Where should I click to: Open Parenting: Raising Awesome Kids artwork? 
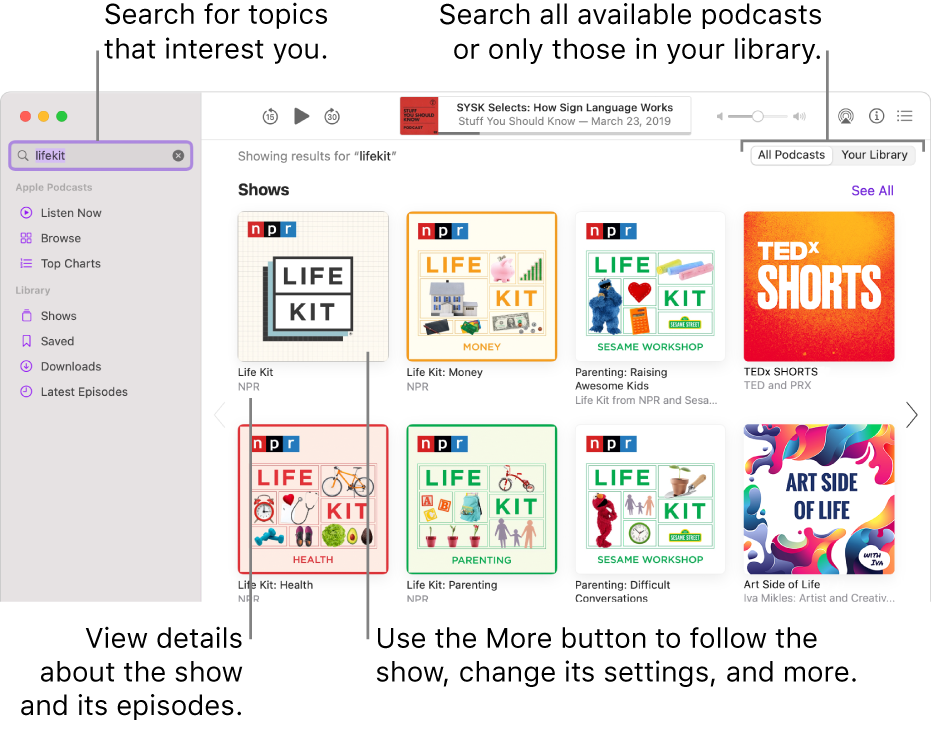tap(650, 286)
